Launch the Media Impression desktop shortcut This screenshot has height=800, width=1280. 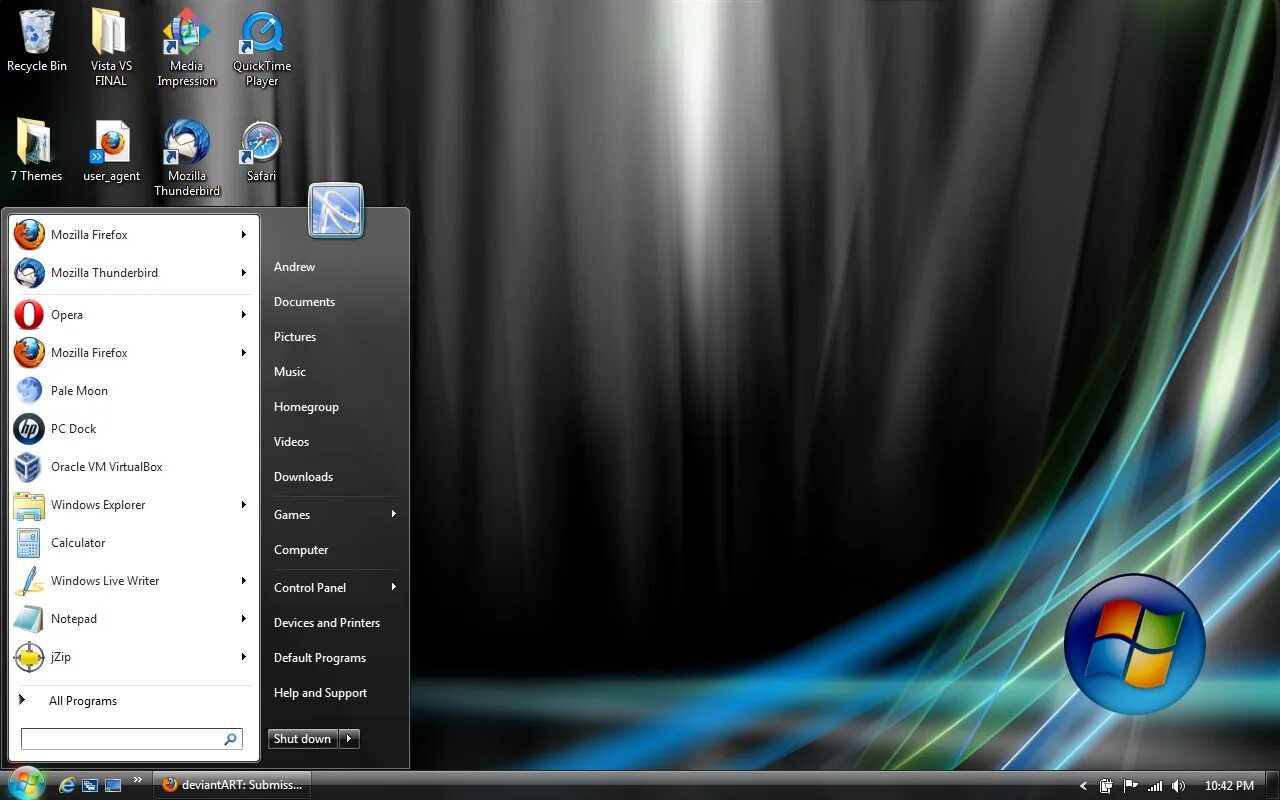point(186,47)
